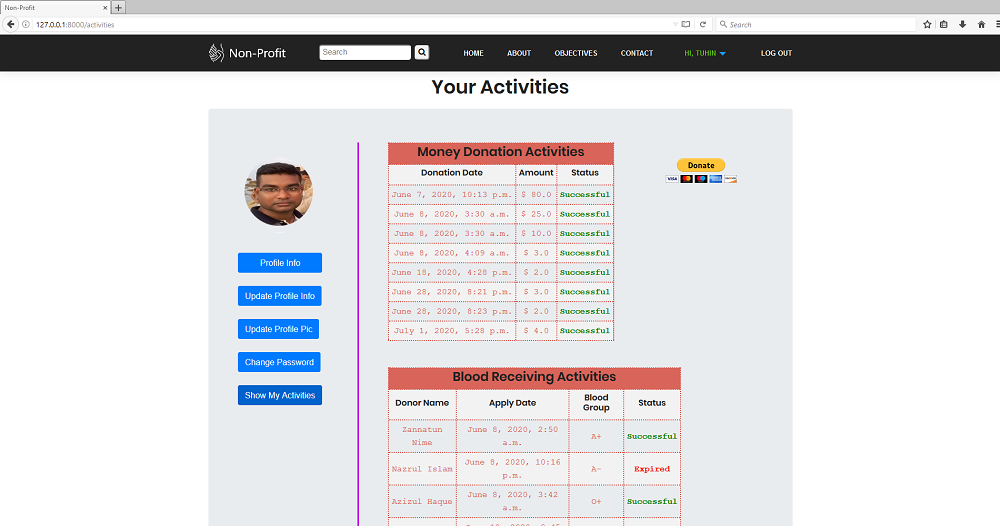Click the yellow PayPal Donate button
This screenshot has width=1000, height=526.
[x=701, y=165]
